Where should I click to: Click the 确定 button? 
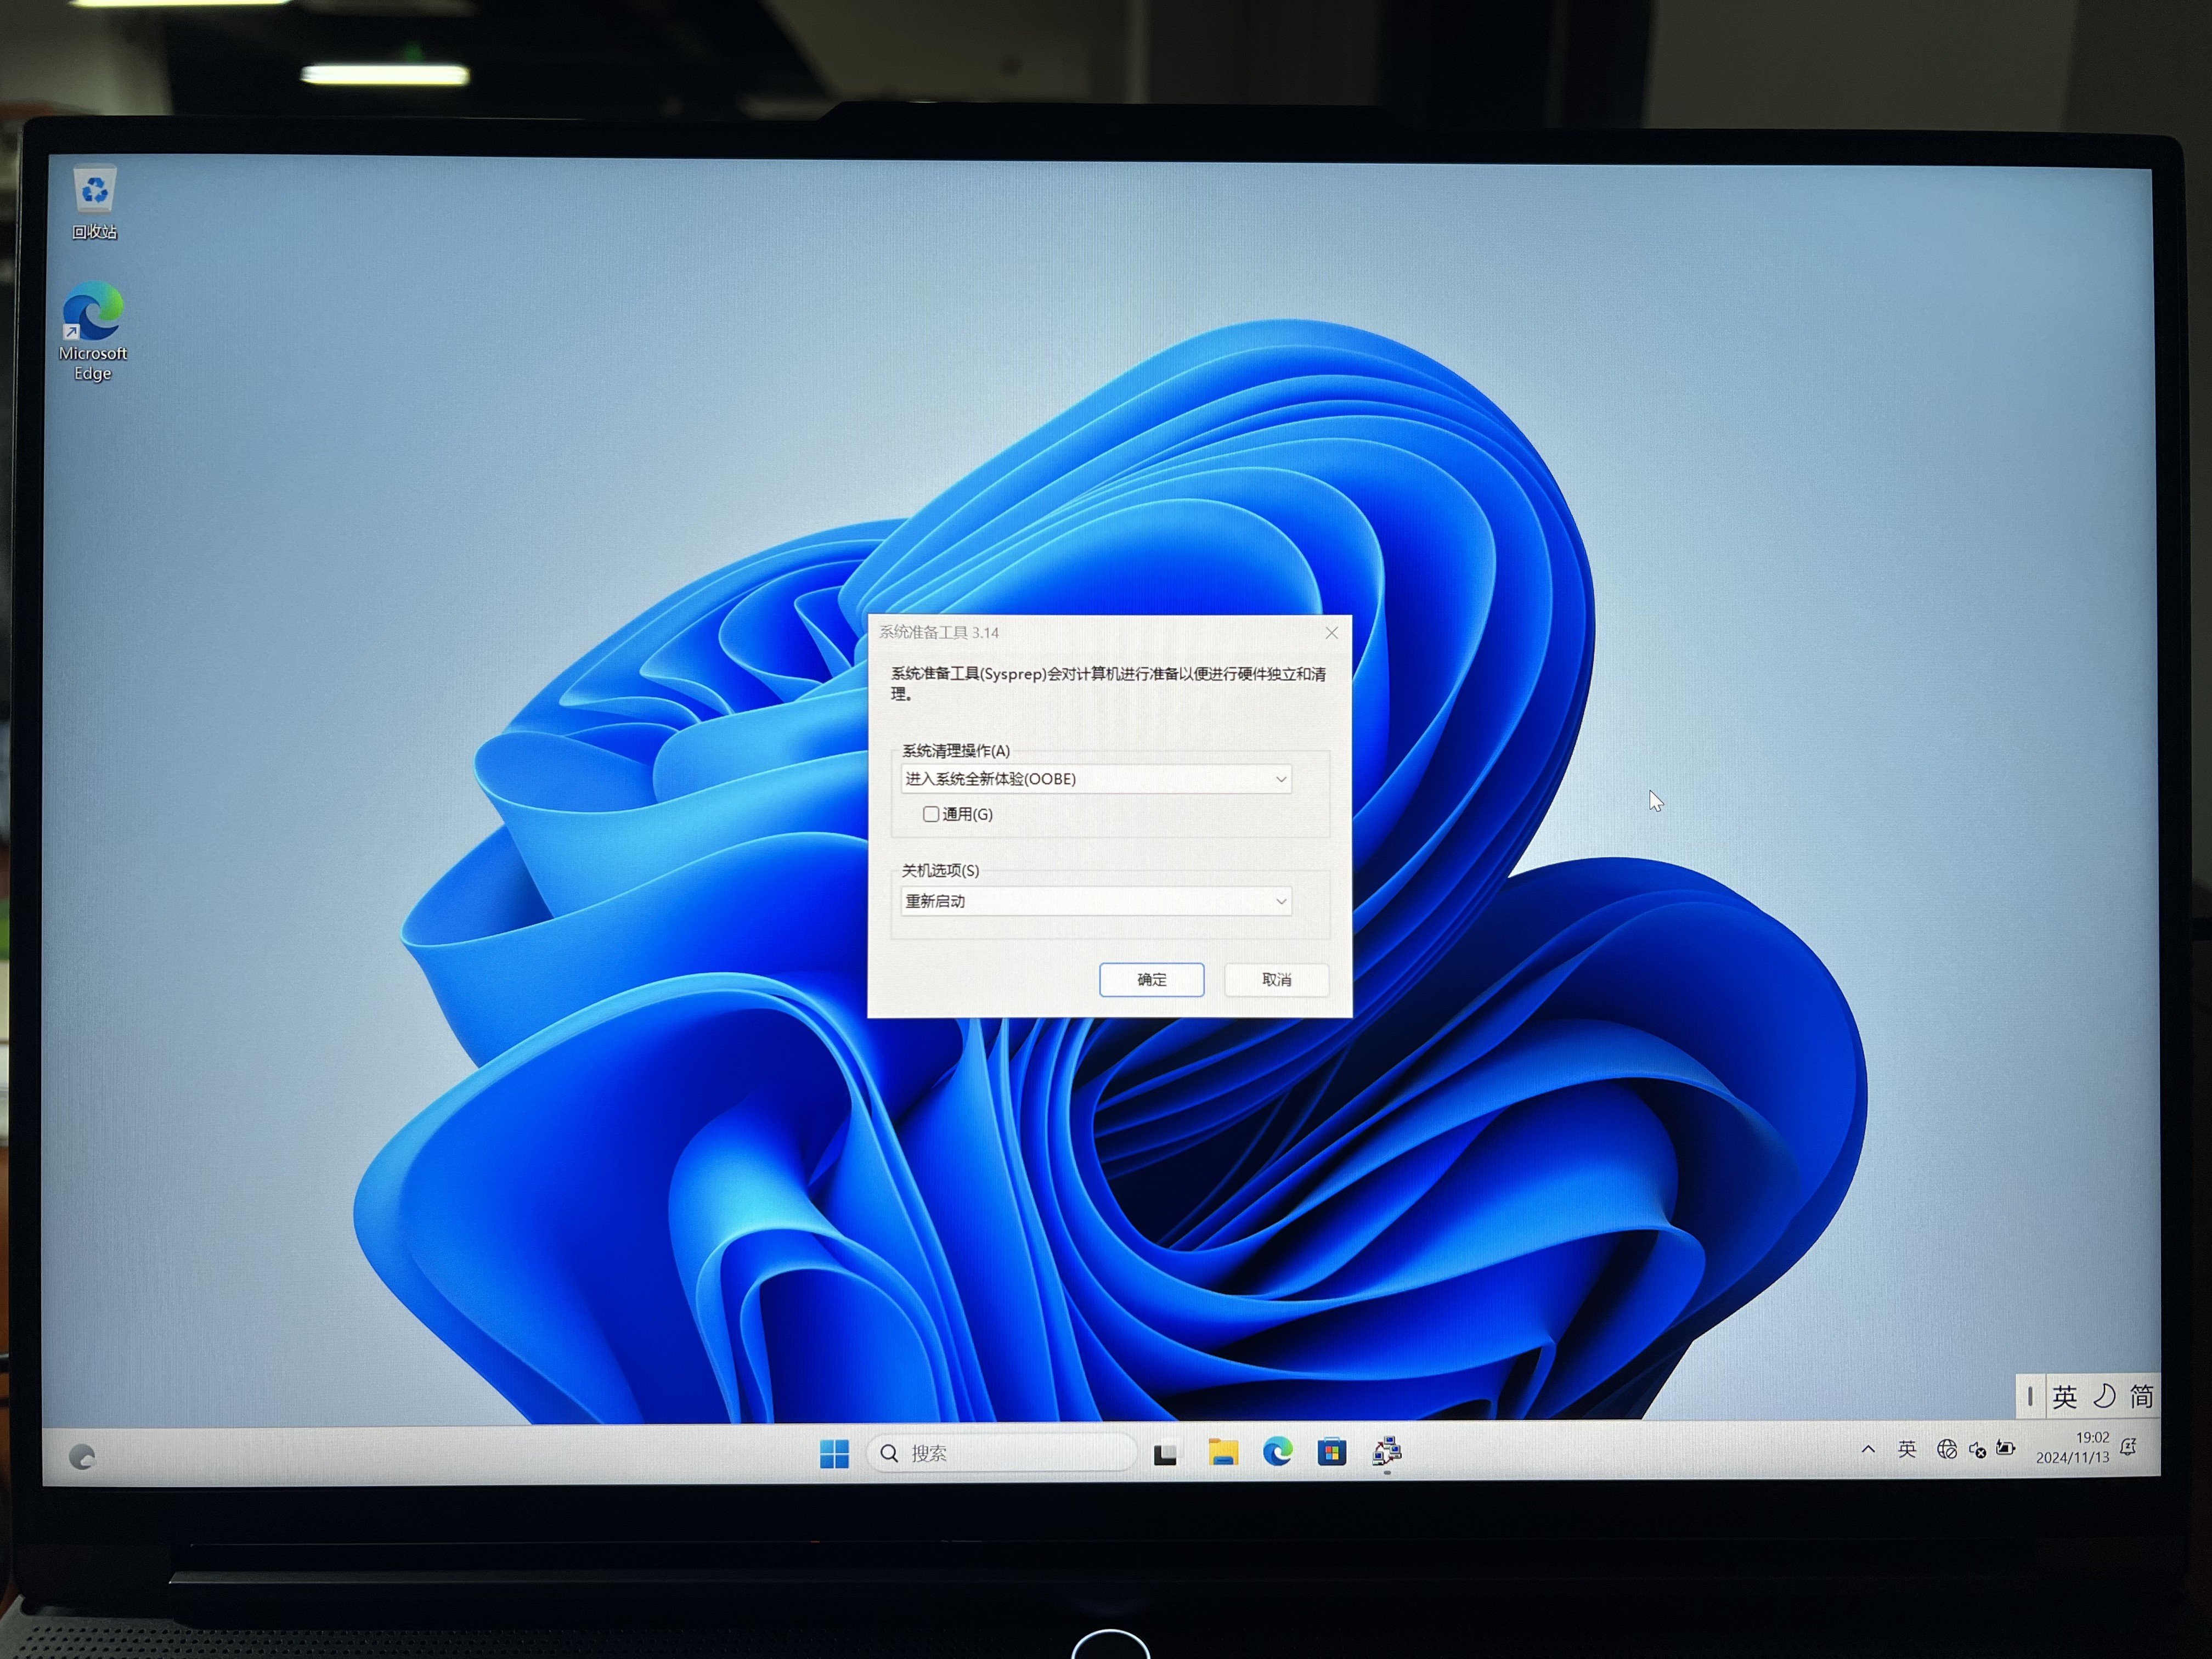1151,979
